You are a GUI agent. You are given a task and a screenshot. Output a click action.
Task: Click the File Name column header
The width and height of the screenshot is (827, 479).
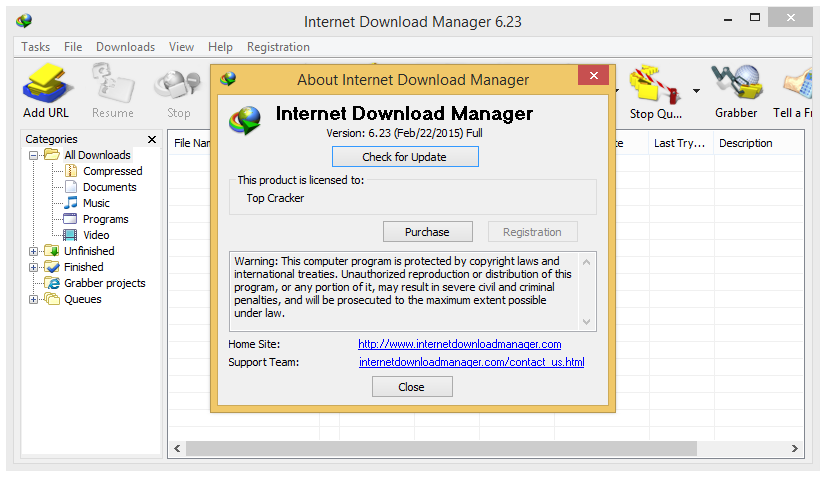[191, 143]
